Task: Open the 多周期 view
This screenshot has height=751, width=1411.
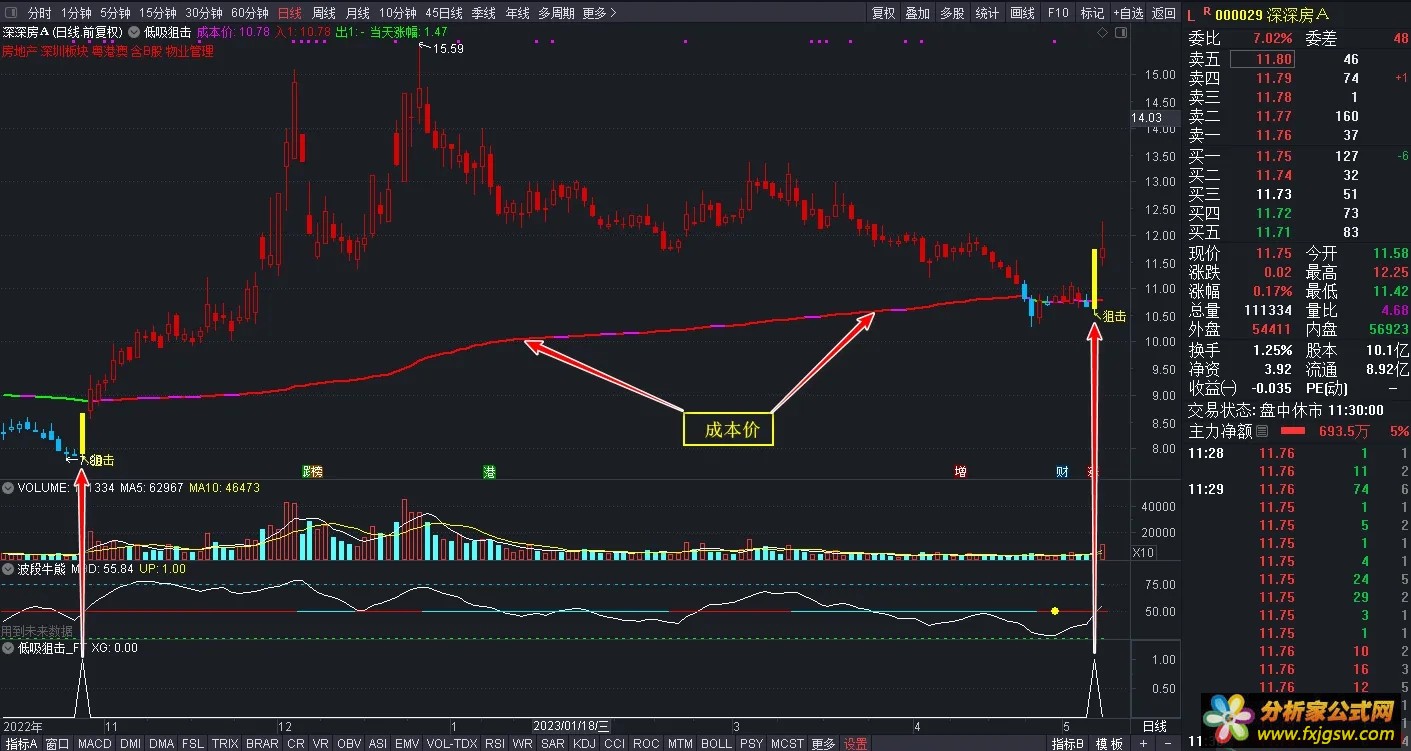Action: 556,13
